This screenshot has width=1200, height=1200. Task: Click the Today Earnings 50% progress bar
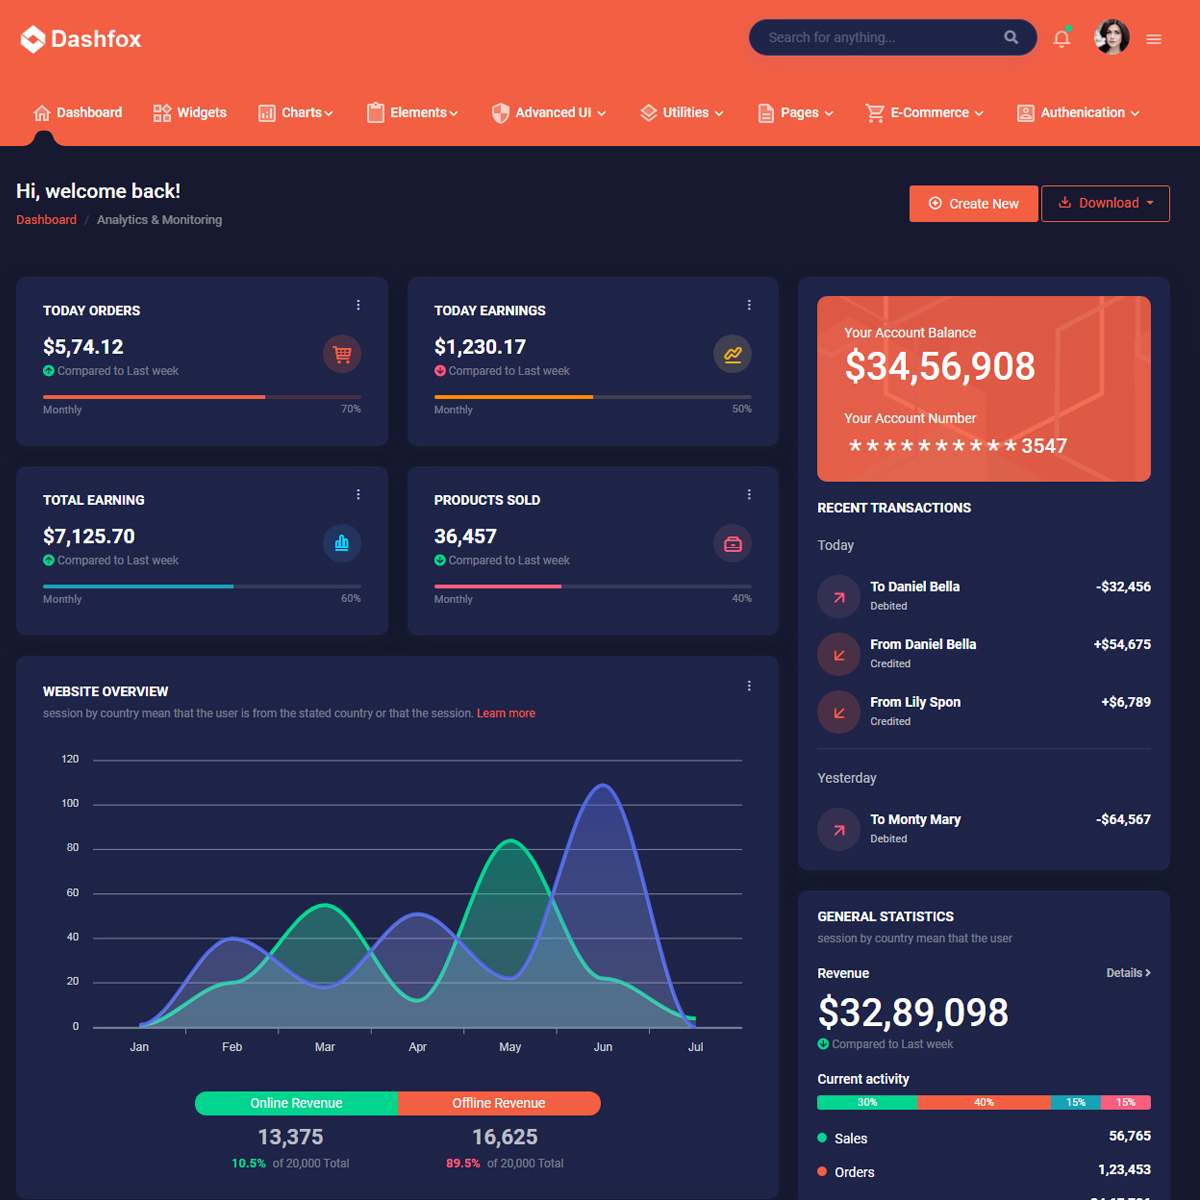point(593,397)
